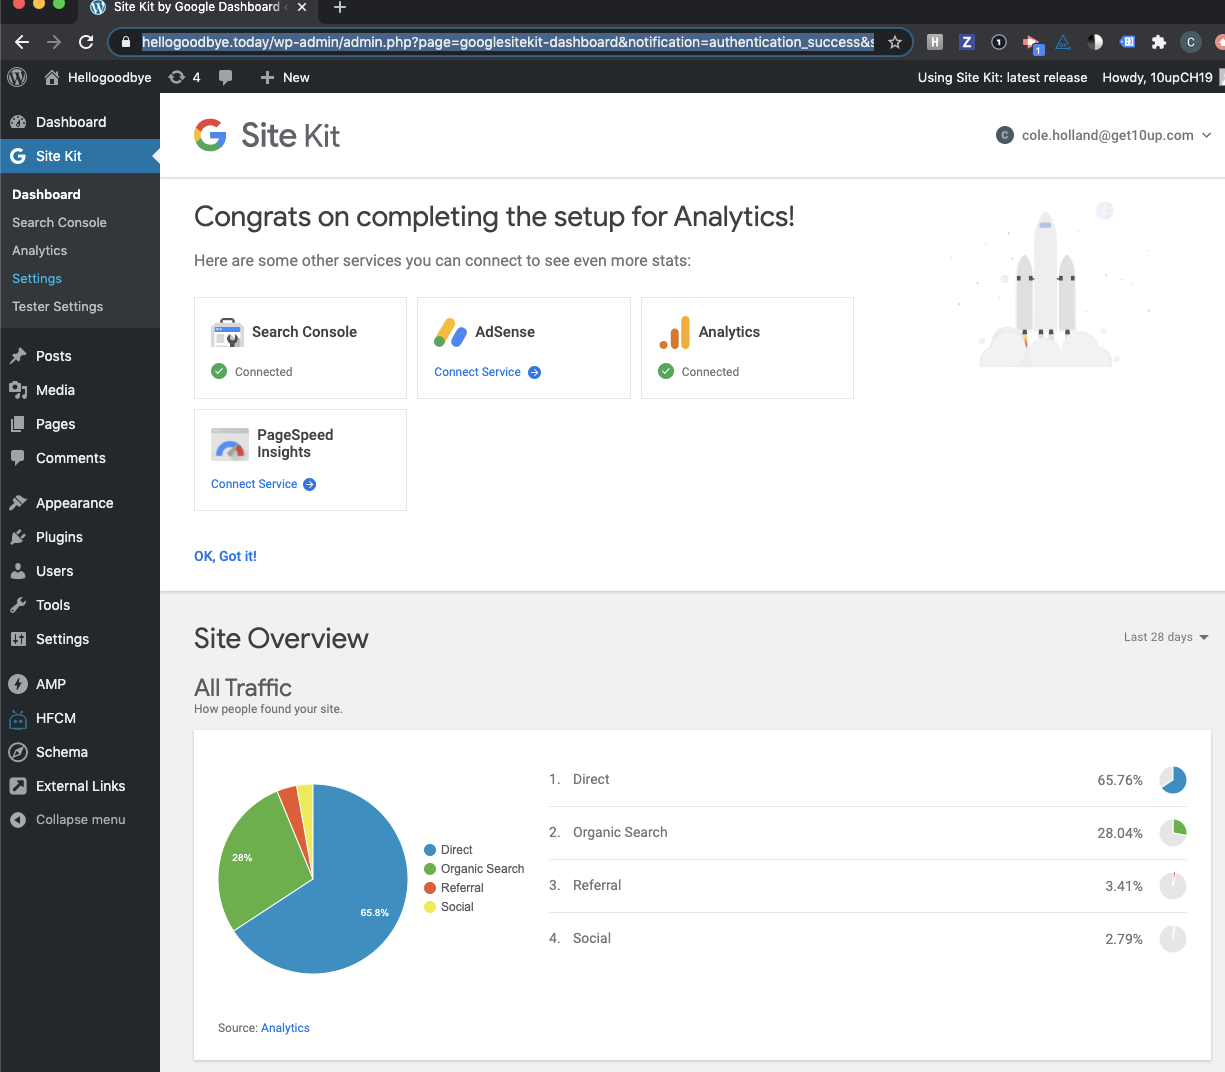Open AMP in the sidebar
The width and height of the screenshot is (1225, 1072).
point(80,684)
